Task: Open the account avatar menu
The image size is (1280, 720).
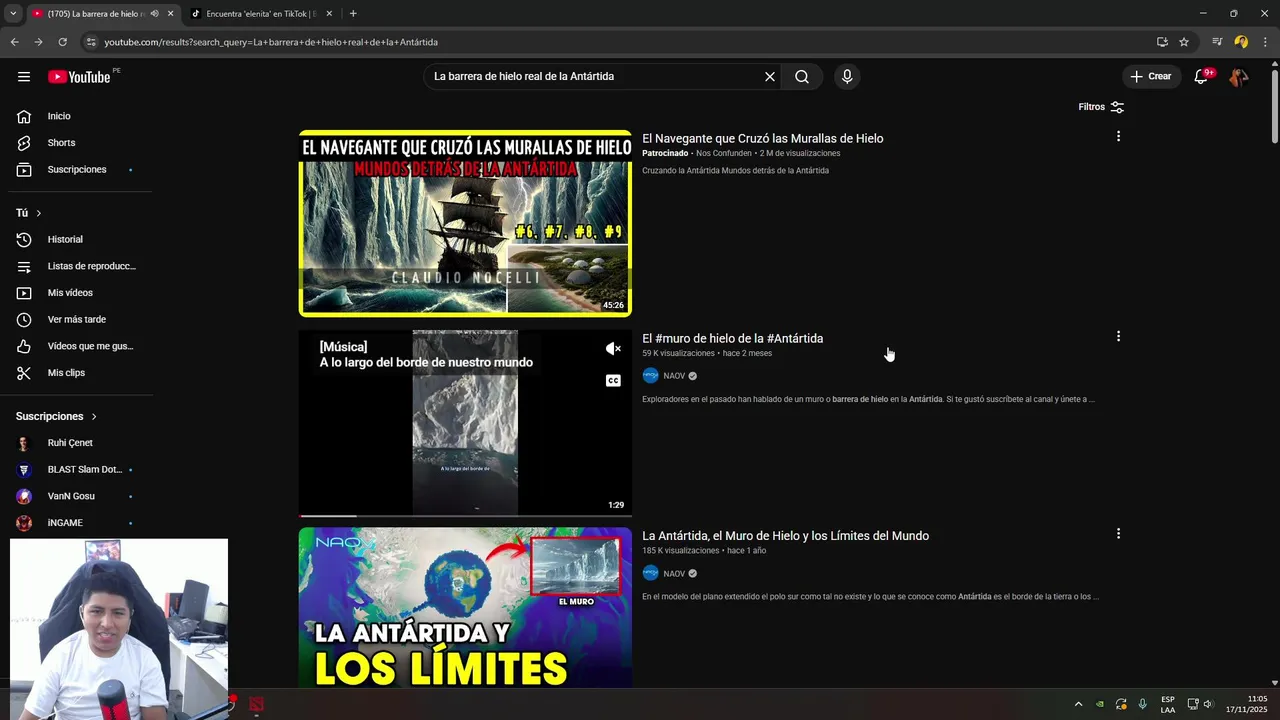Action: (x=1238, y=77)
